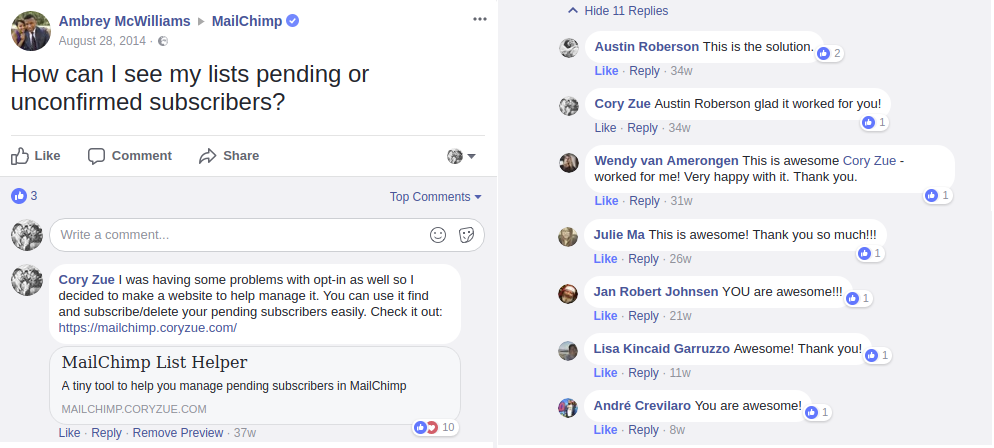Viewport: 994px width, 448px height.
Task: Like André Crevilaro's comment
Action: (x=605, y=430)
